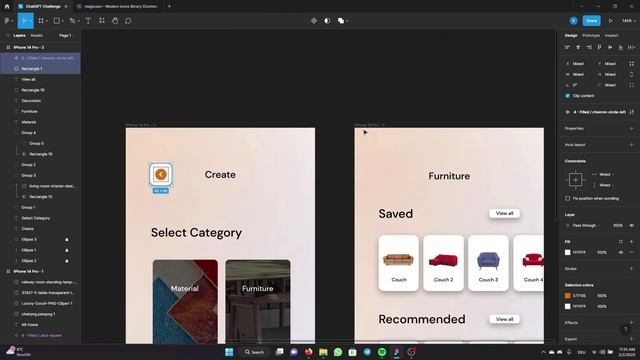The image size is (640, 360).
Task: Open the Page 1 dropdown
Action: (67, 36)
